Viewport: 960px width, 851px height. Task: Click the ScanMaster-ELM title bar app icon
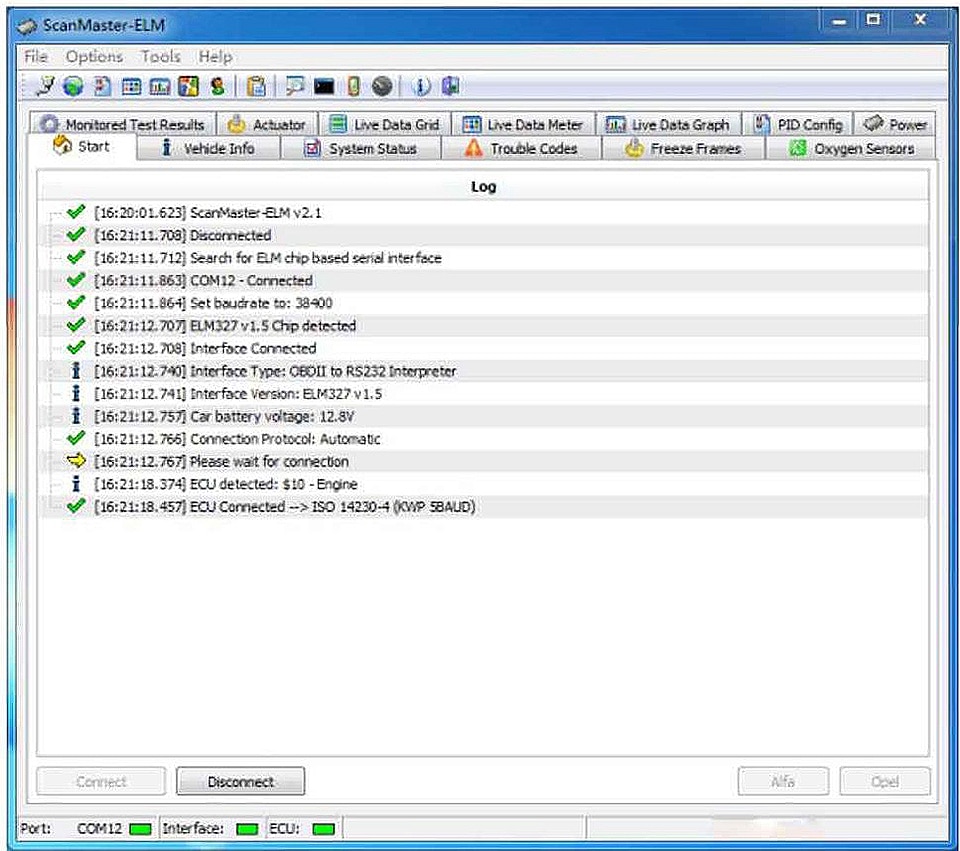pos(27,26)
